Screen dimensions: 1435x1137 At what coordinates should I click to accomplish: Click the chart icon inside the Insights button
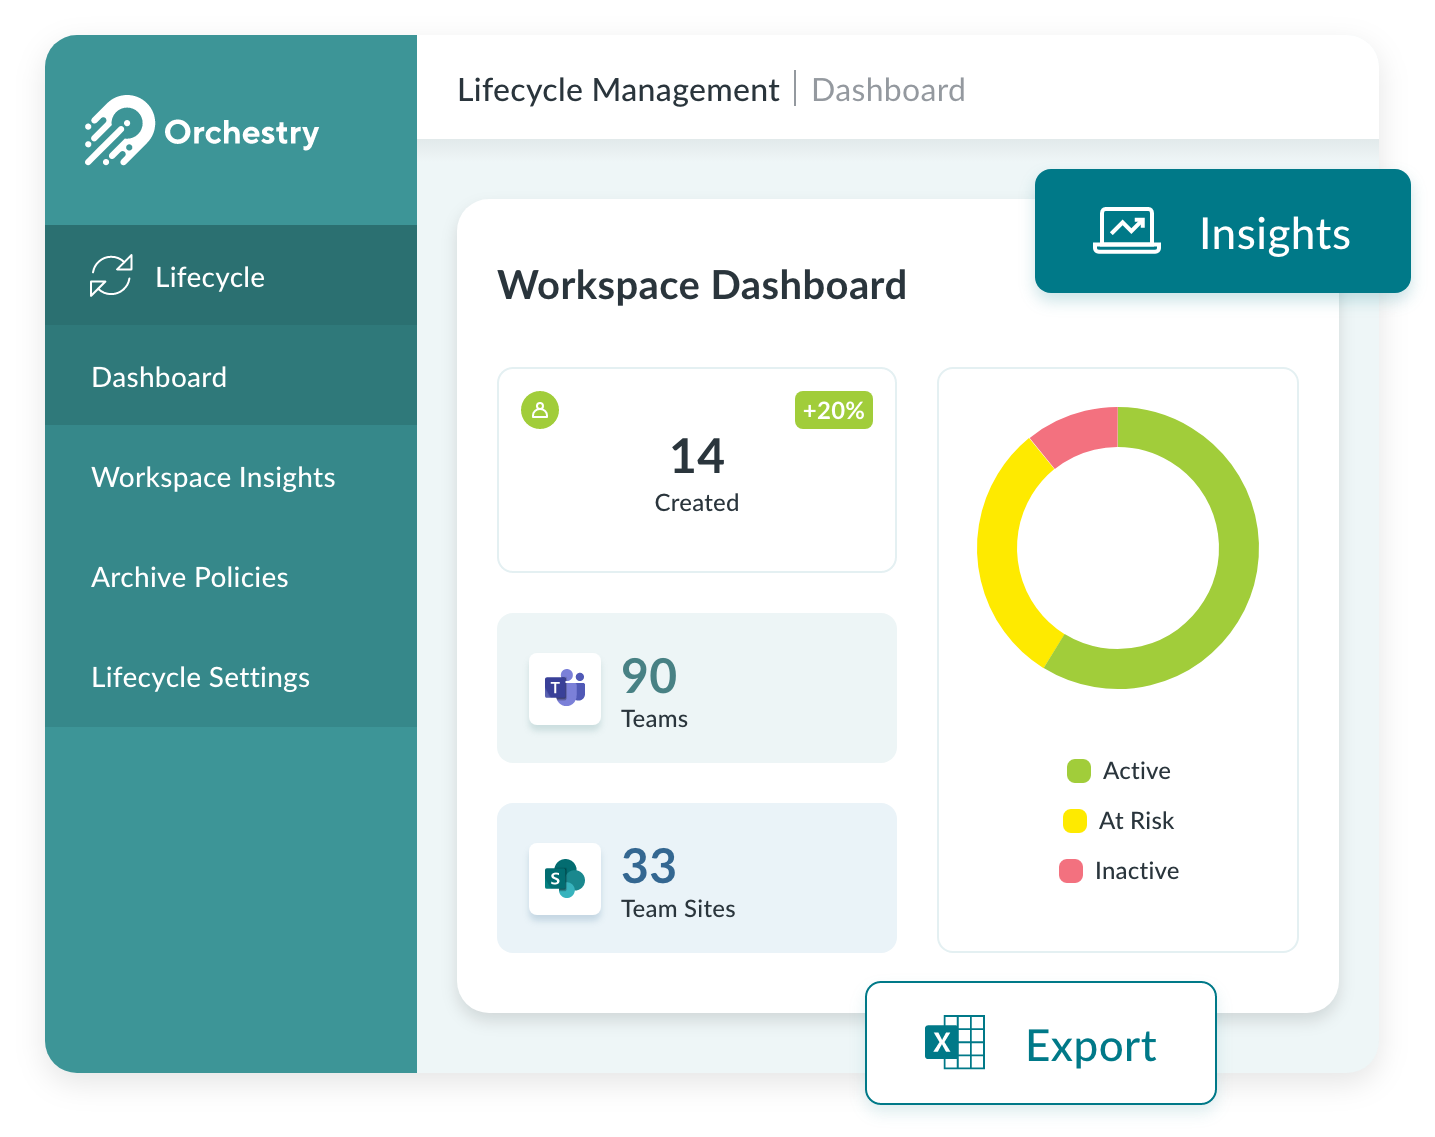1126,232
